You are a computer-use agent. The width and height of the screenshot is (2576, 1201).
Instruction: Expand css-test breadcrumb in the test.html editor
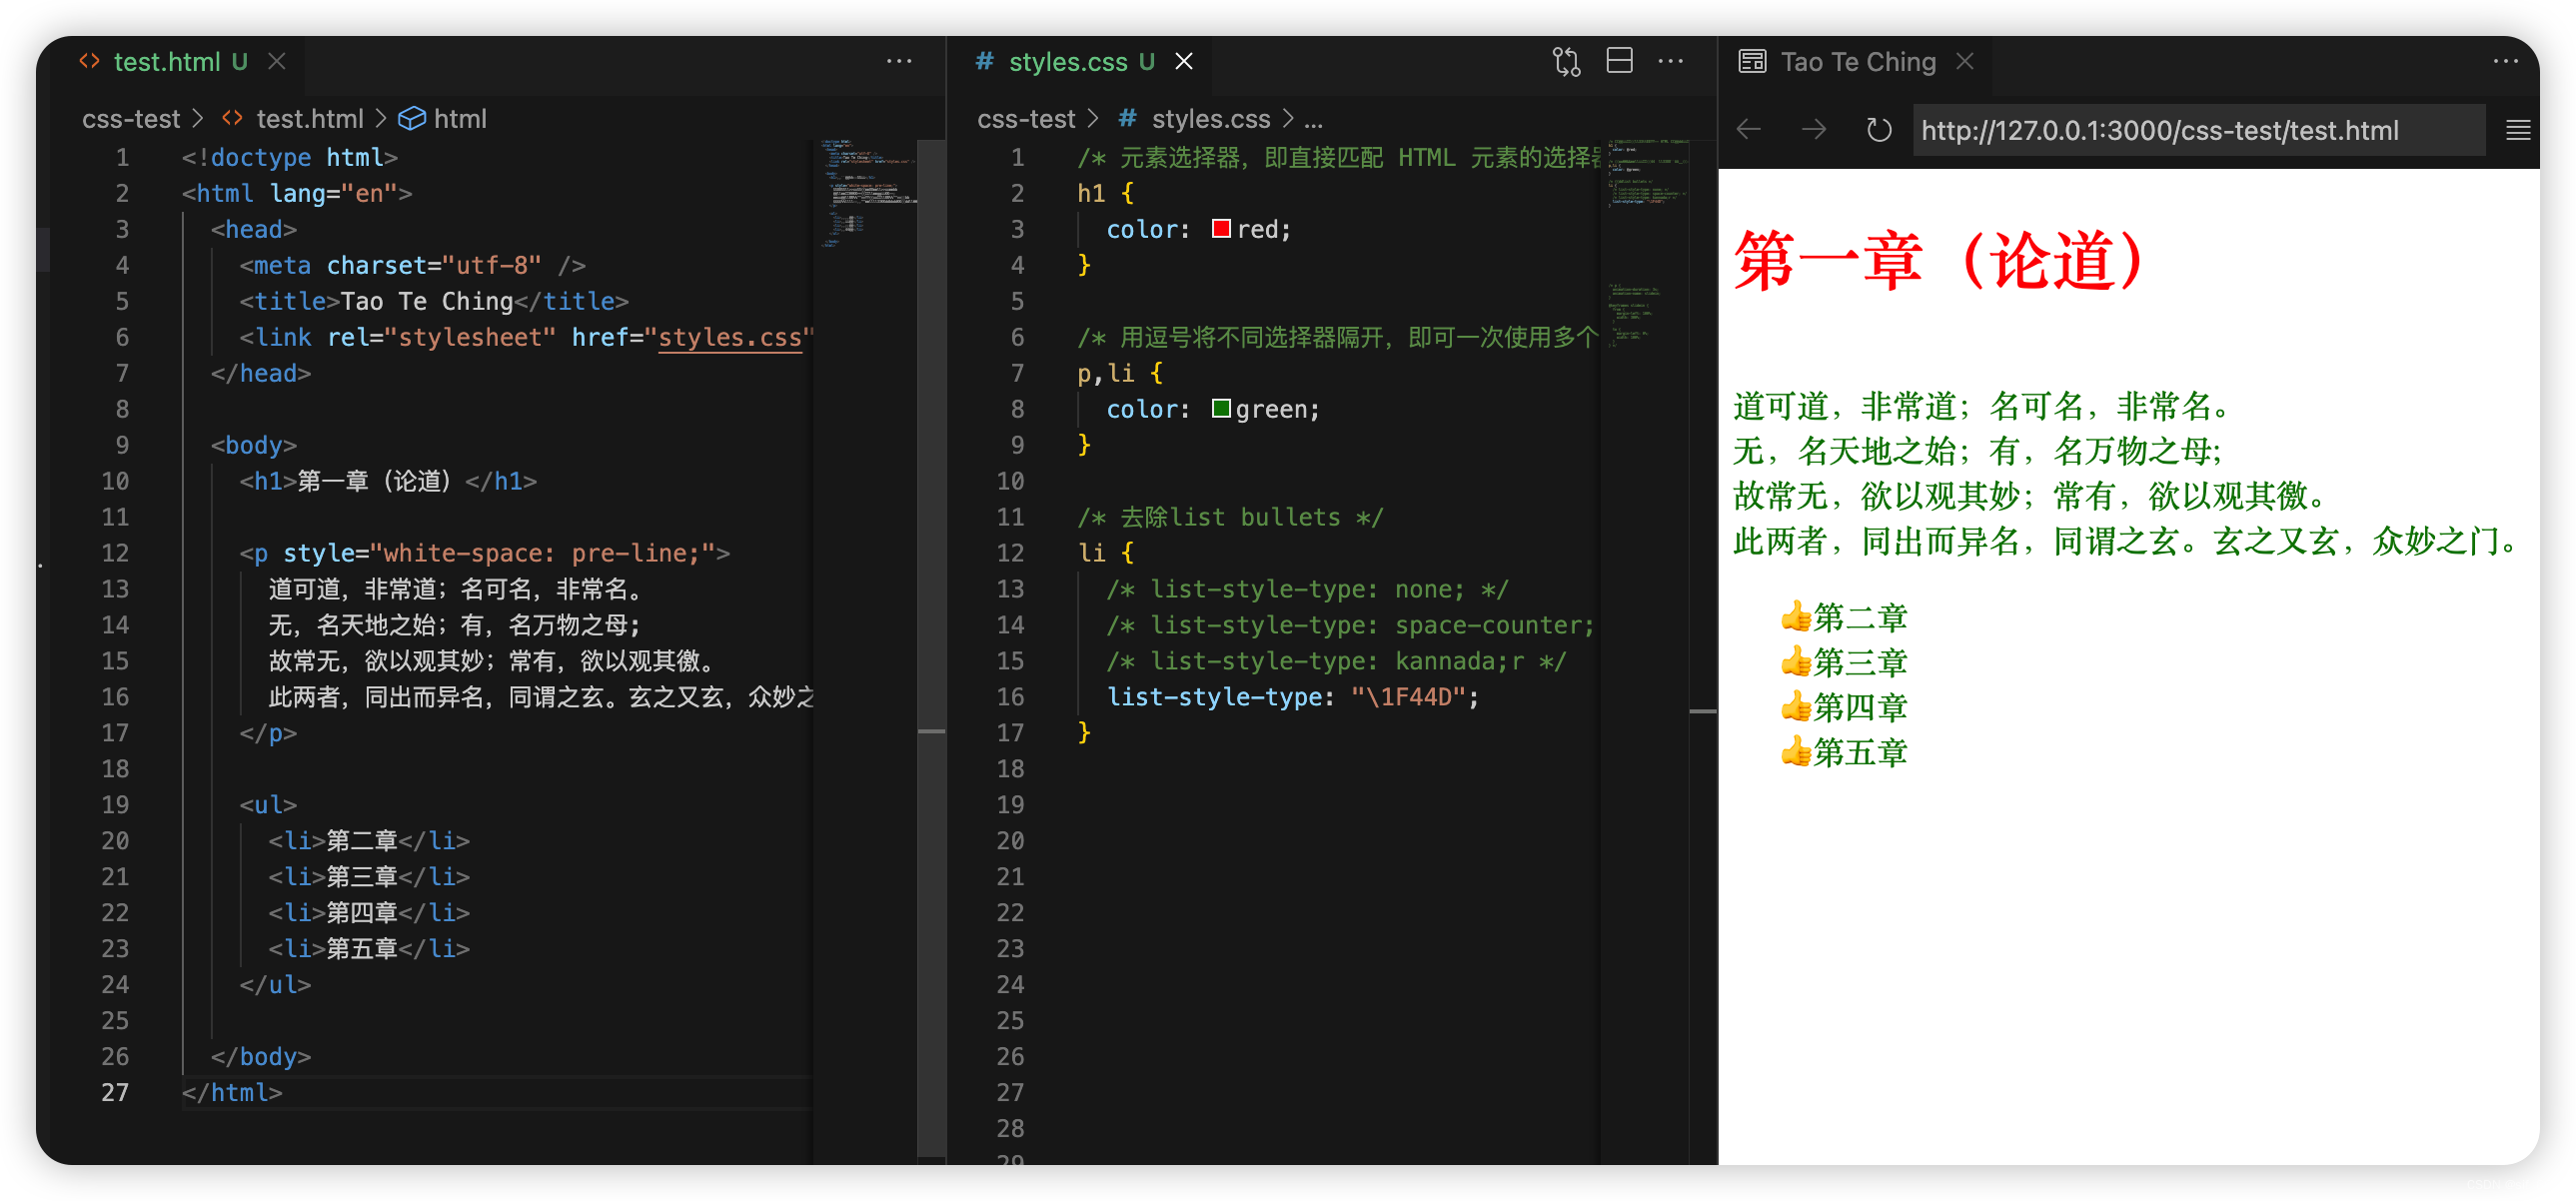coord(131,119)
